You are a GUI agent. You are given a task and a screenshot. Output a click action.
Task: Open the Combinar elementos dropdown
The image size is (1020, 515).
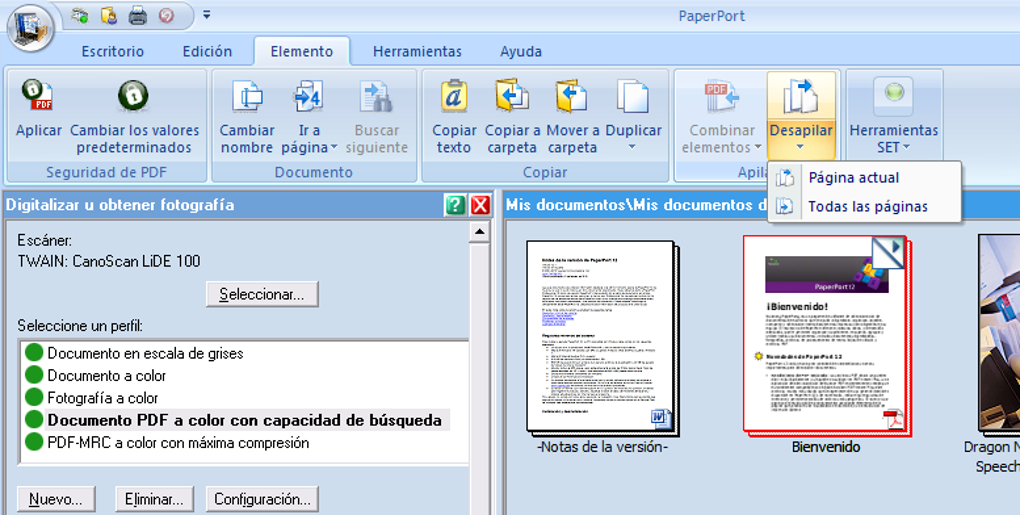(721, 116)
